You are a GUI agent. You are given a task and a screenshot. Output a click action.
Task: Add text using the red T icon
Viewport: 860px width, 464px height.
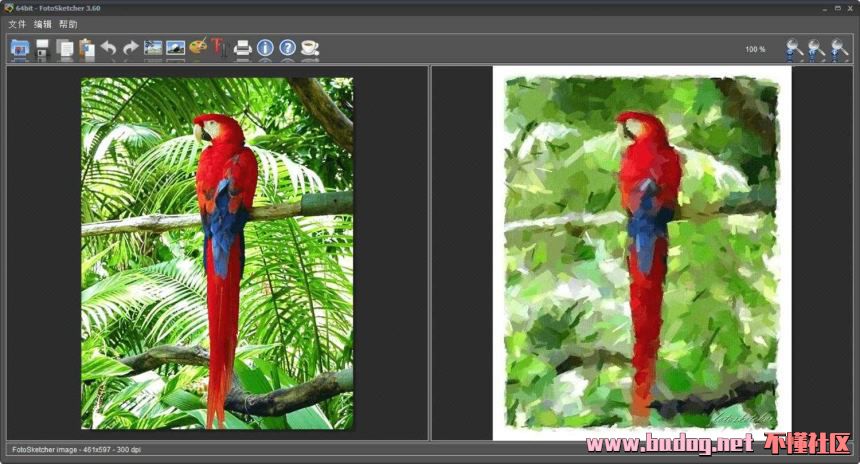219,47
